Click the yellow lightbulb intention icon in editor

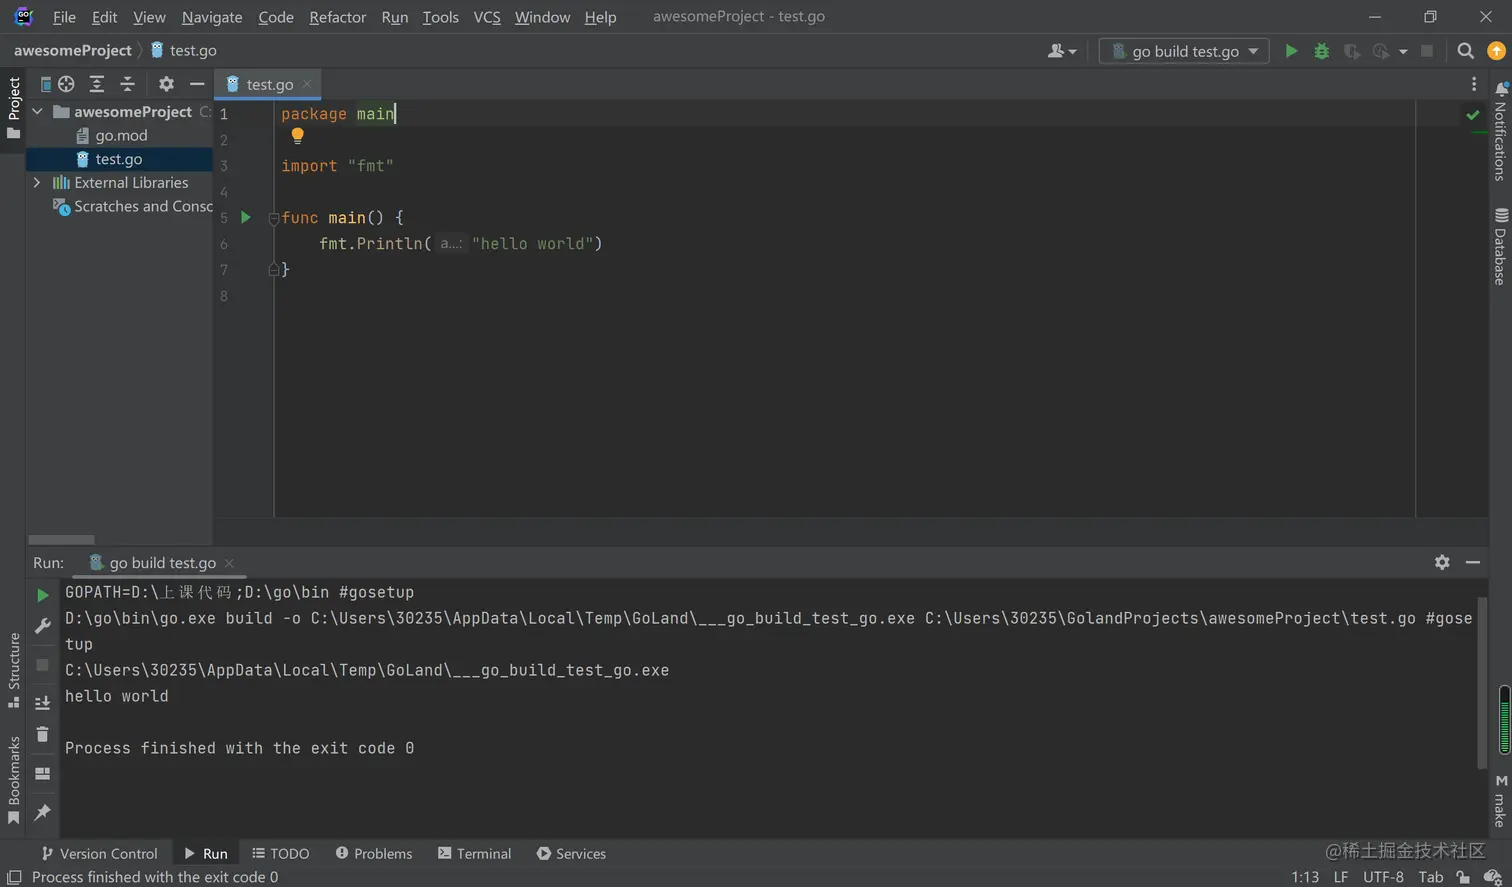coord(297,136)
